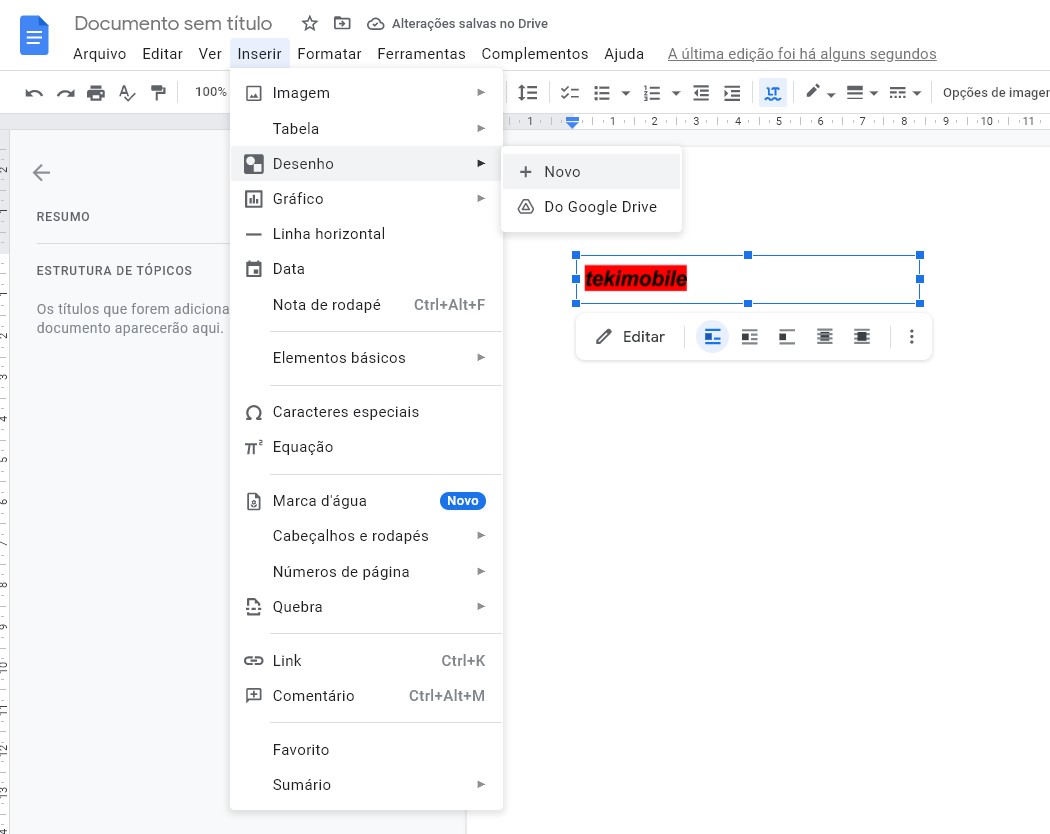Expand the Tabela submenu
Screen dimensions: 1050x834
coord(366,128)
